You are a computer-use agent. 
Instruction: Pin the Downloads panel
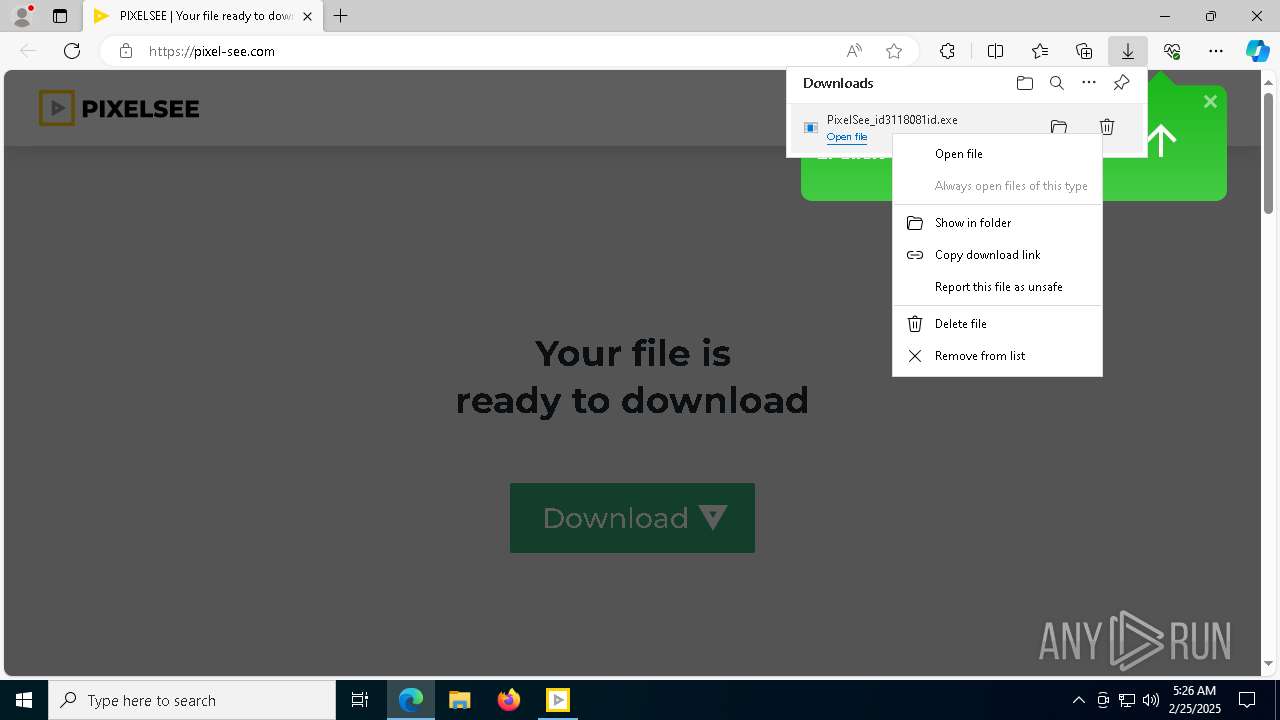click(x=1121, y=83)
